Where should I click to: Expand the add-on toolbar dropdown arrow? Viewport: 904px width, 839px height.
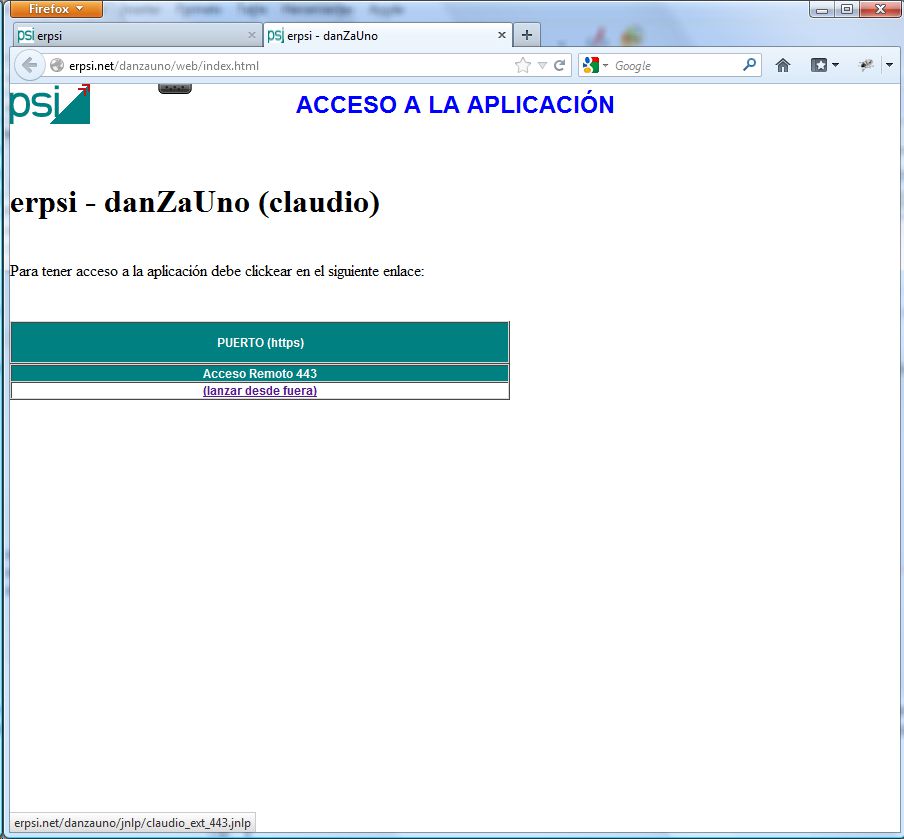click(x=890, y=65)
